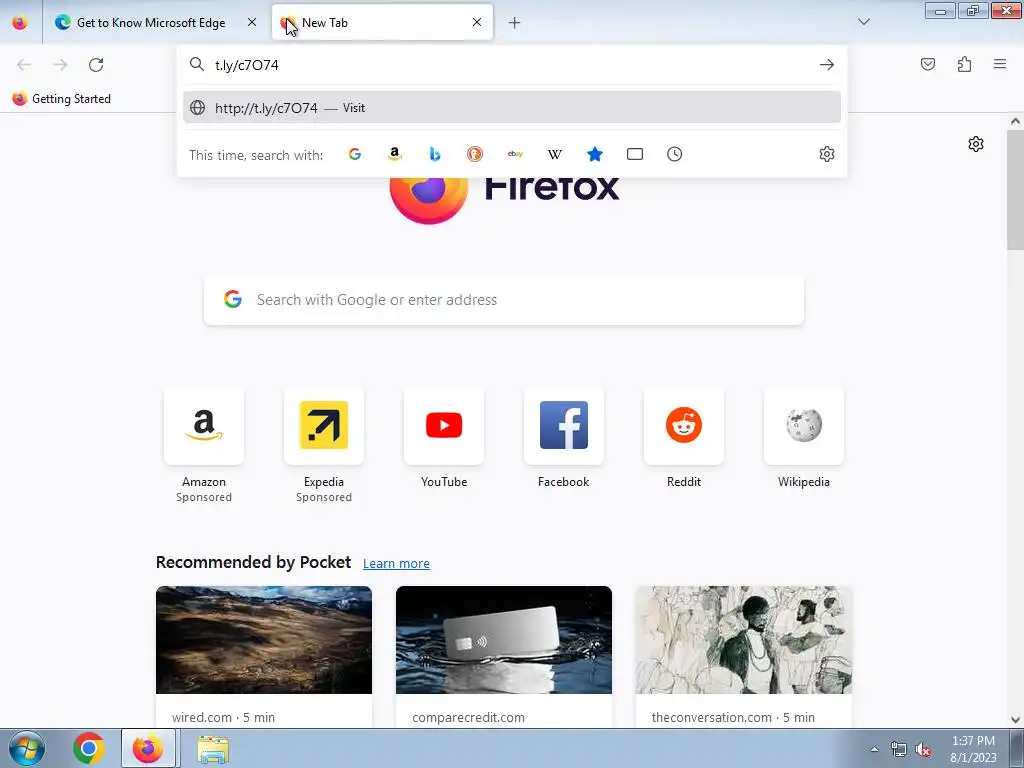This screenshot has height=768, width=1024.
Task: Click the Search with Google page search box
Action: [x=504, y=300]
